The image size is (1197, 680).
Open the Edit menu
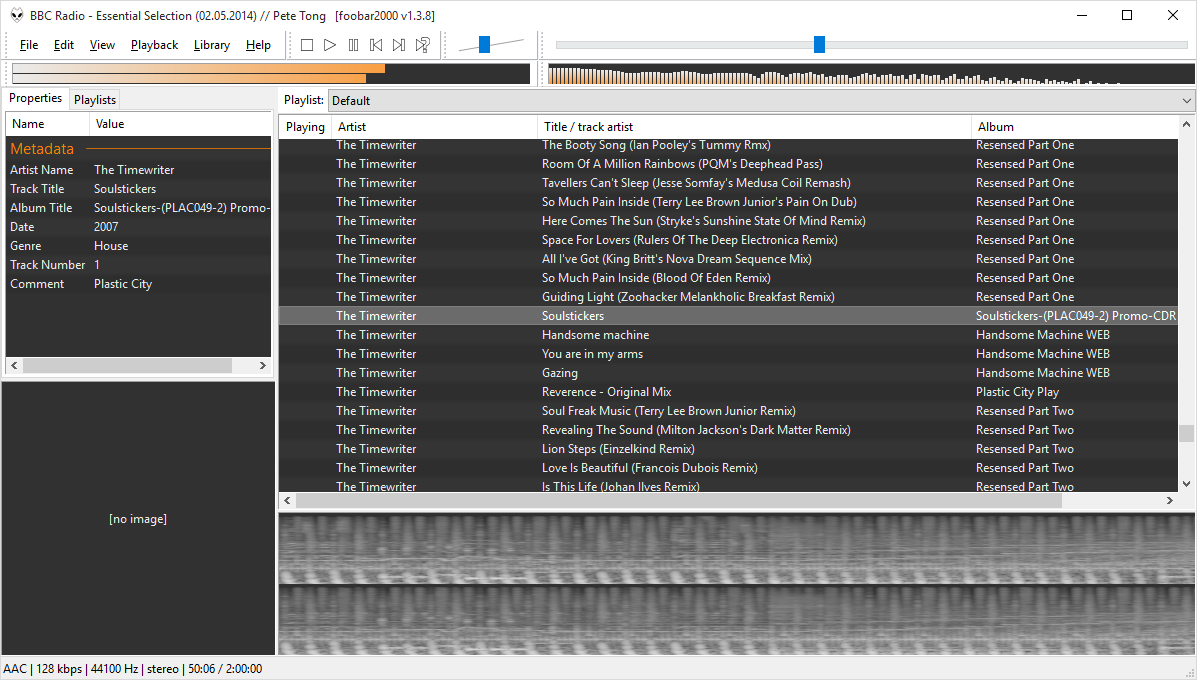click(x=64, y=45)
